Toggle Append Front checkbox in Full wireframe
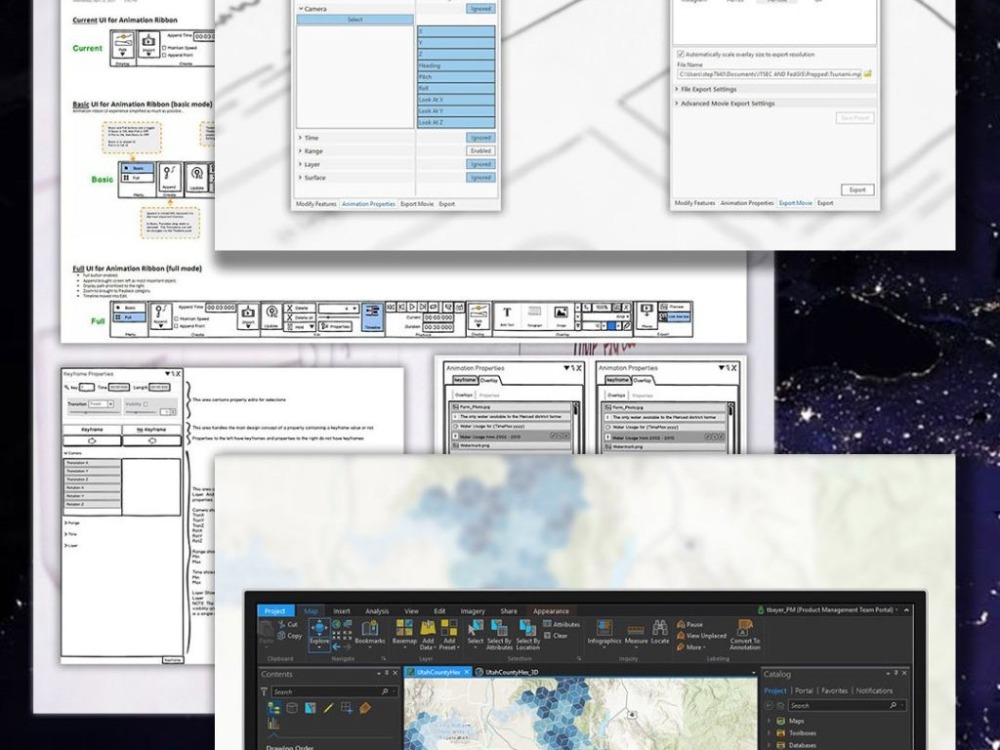The image size is (1000, 750). [x=176, y=326]
